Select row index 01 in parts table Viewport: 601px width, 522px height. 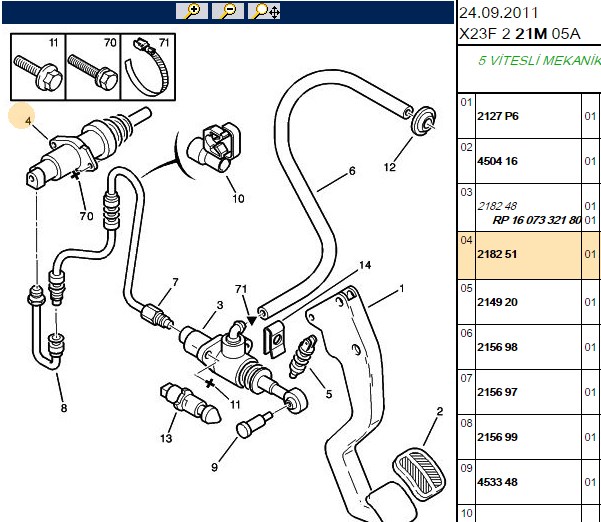tap(466, 102)
